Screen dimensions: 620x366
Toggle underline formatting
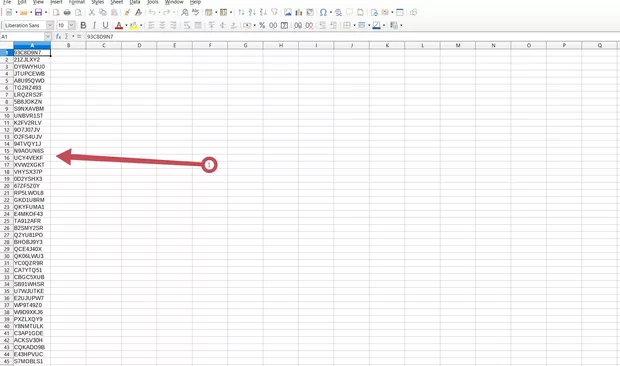tap(105, 25)
